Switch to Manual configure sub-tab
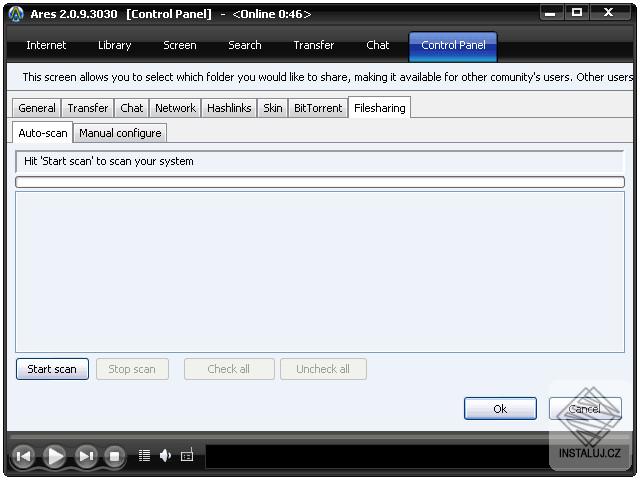Screen dimensions: 640x480 [x=120, y=133]
